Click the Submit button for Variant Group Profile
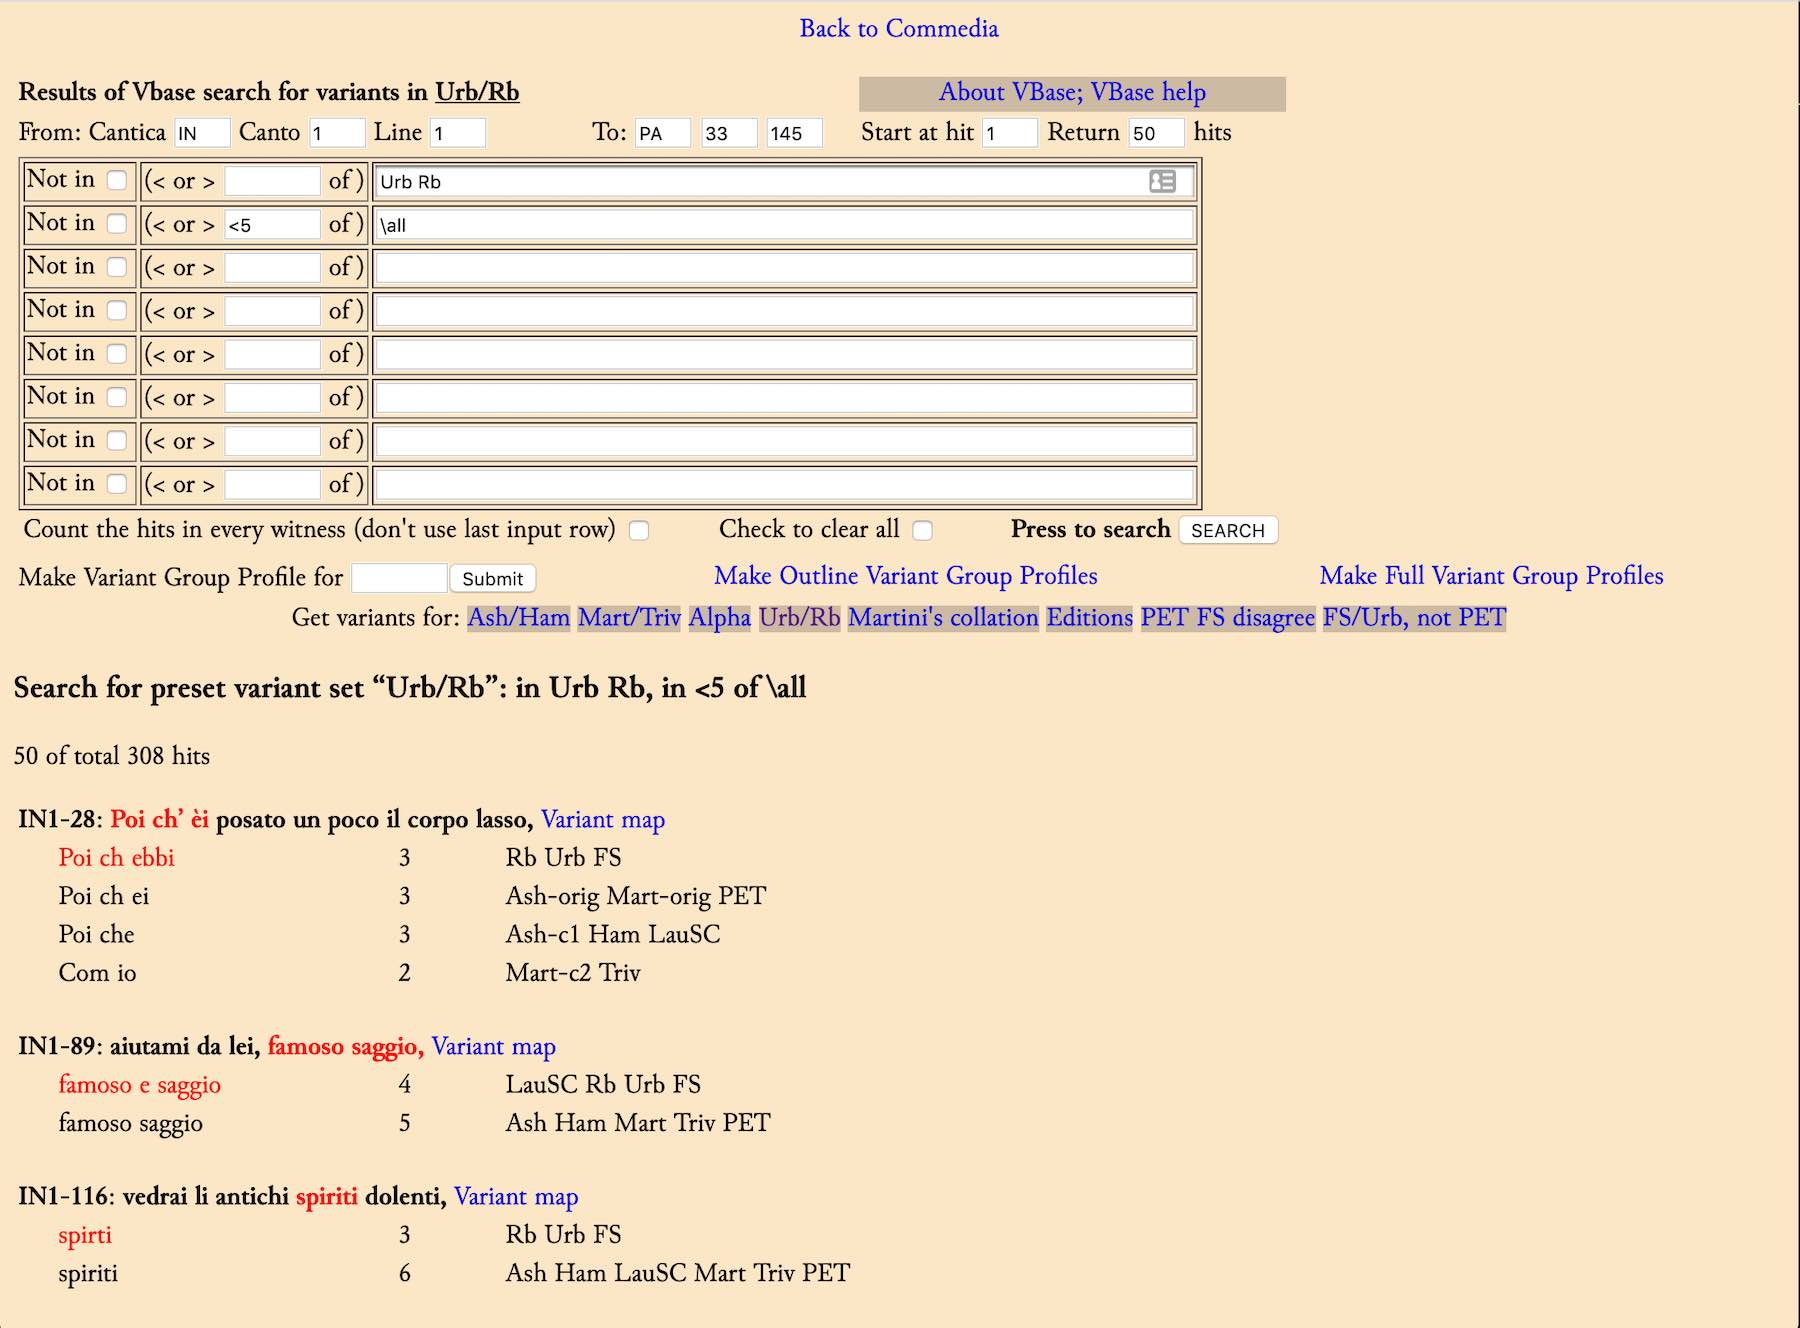This screenshot has width=1800, height=1328. click(493, 578)
